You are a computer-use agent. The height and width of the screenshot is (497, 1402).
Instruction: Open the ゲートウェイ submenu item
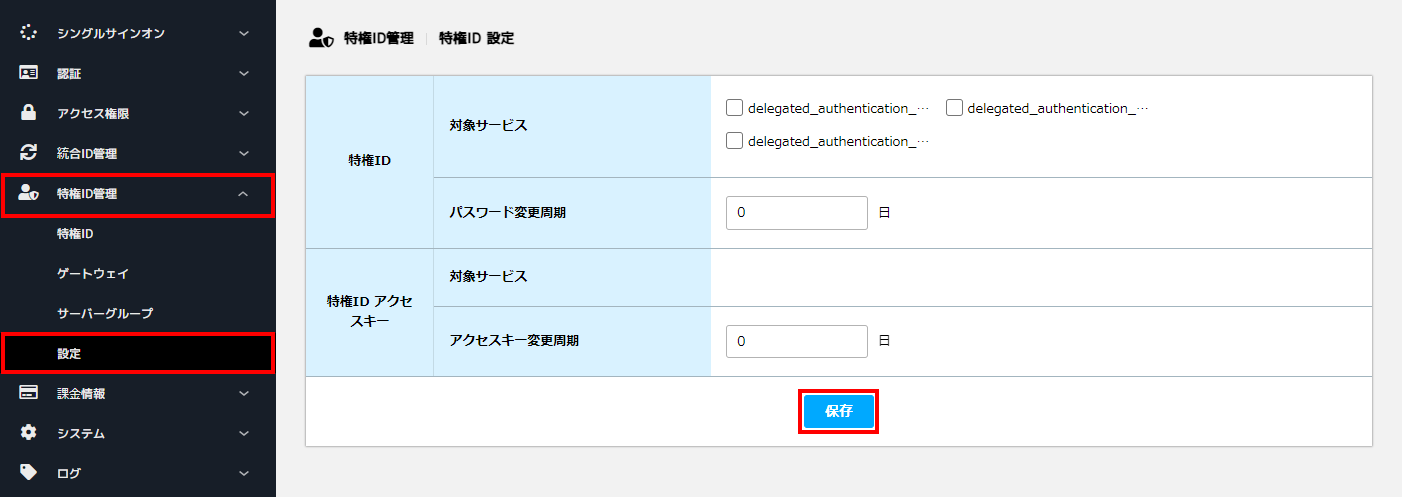(93, 273)
